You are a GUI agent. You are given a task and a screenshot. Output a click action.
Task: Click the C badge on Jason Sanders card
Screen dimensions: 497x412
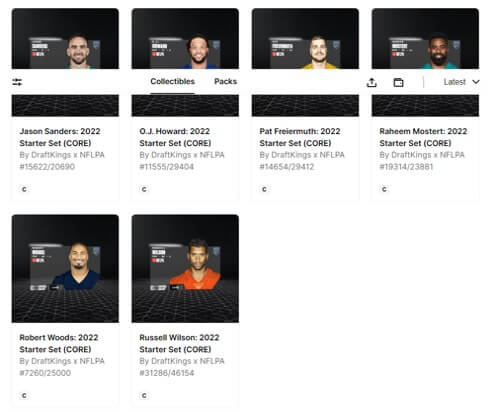(24, 189)
